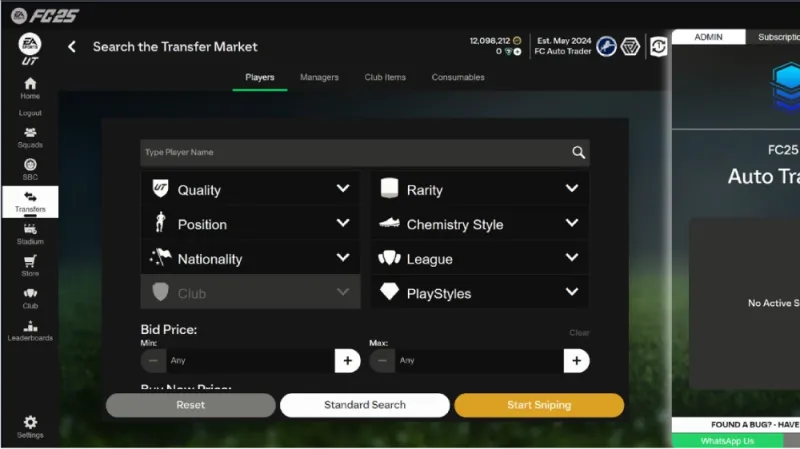The height and width of the screenshot is (449, 800).
Task: Click the search magnifier icon
Action: (x=578, y=152)
